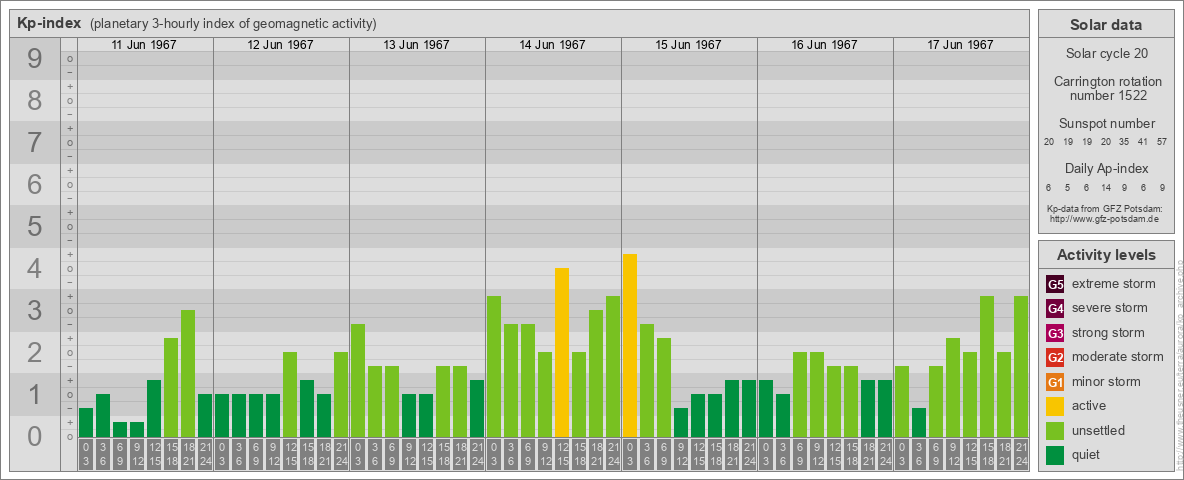This screenshot has width=1184, height=480.
Task: Click the 15-18 bar on 17 Jun 1967
Action: click(x=987, y=366)
